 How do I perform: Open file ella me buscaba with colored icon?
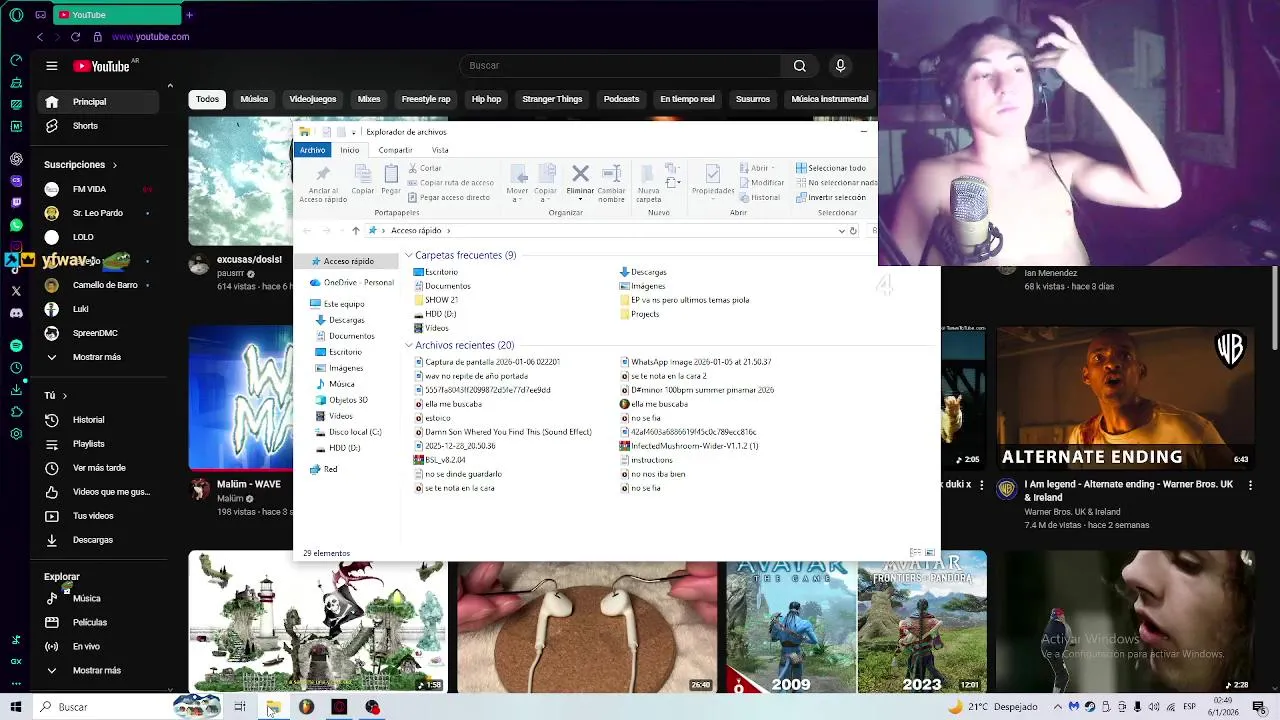pos(653,404)
